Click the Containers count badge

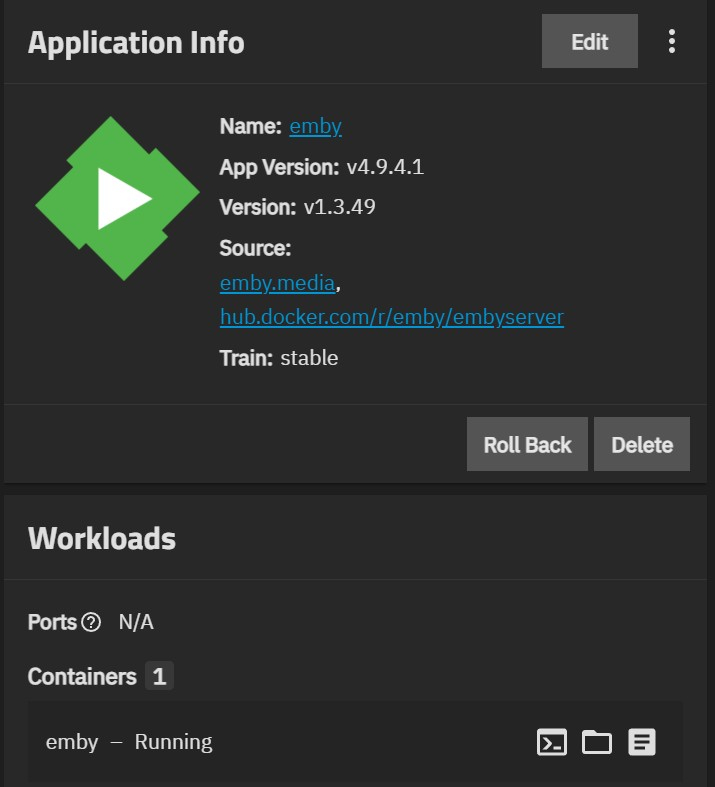[159, 676]
